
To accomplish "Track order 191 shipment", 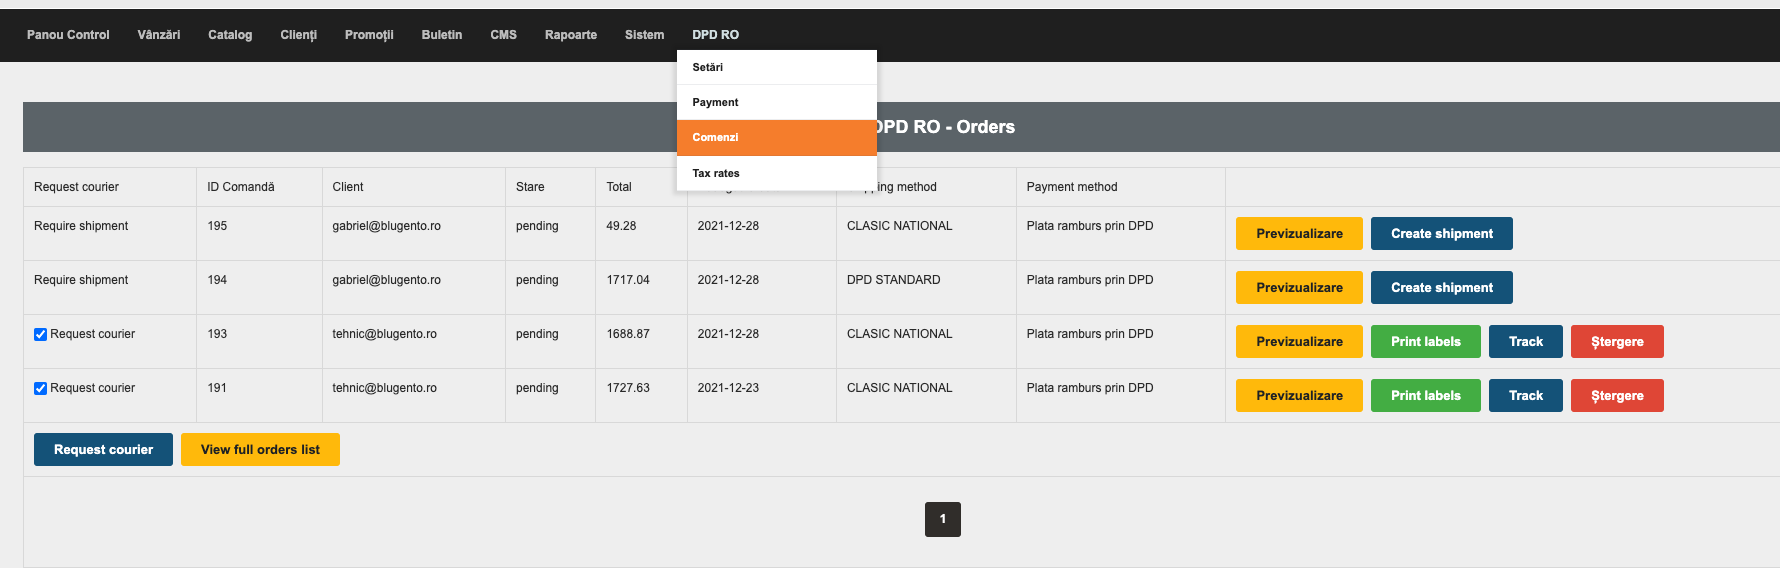I will click(1525, 396).
